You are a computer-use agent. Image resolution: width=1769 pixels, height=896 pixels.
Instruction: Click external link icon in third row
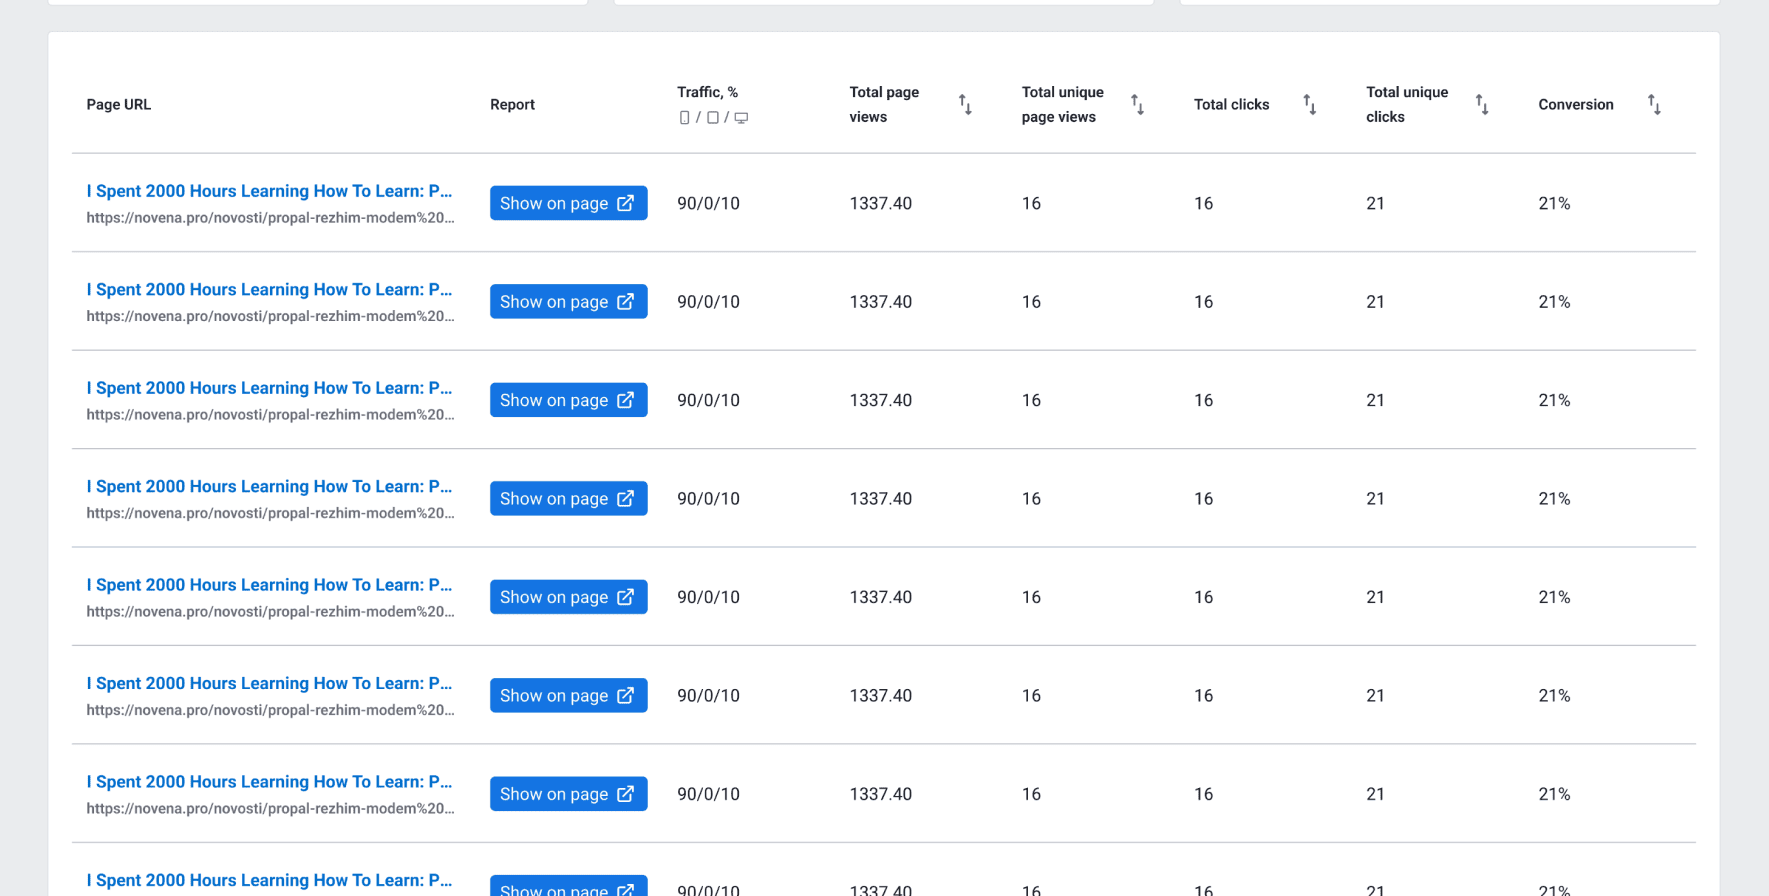pyautogui.click(x=626, y=400)
